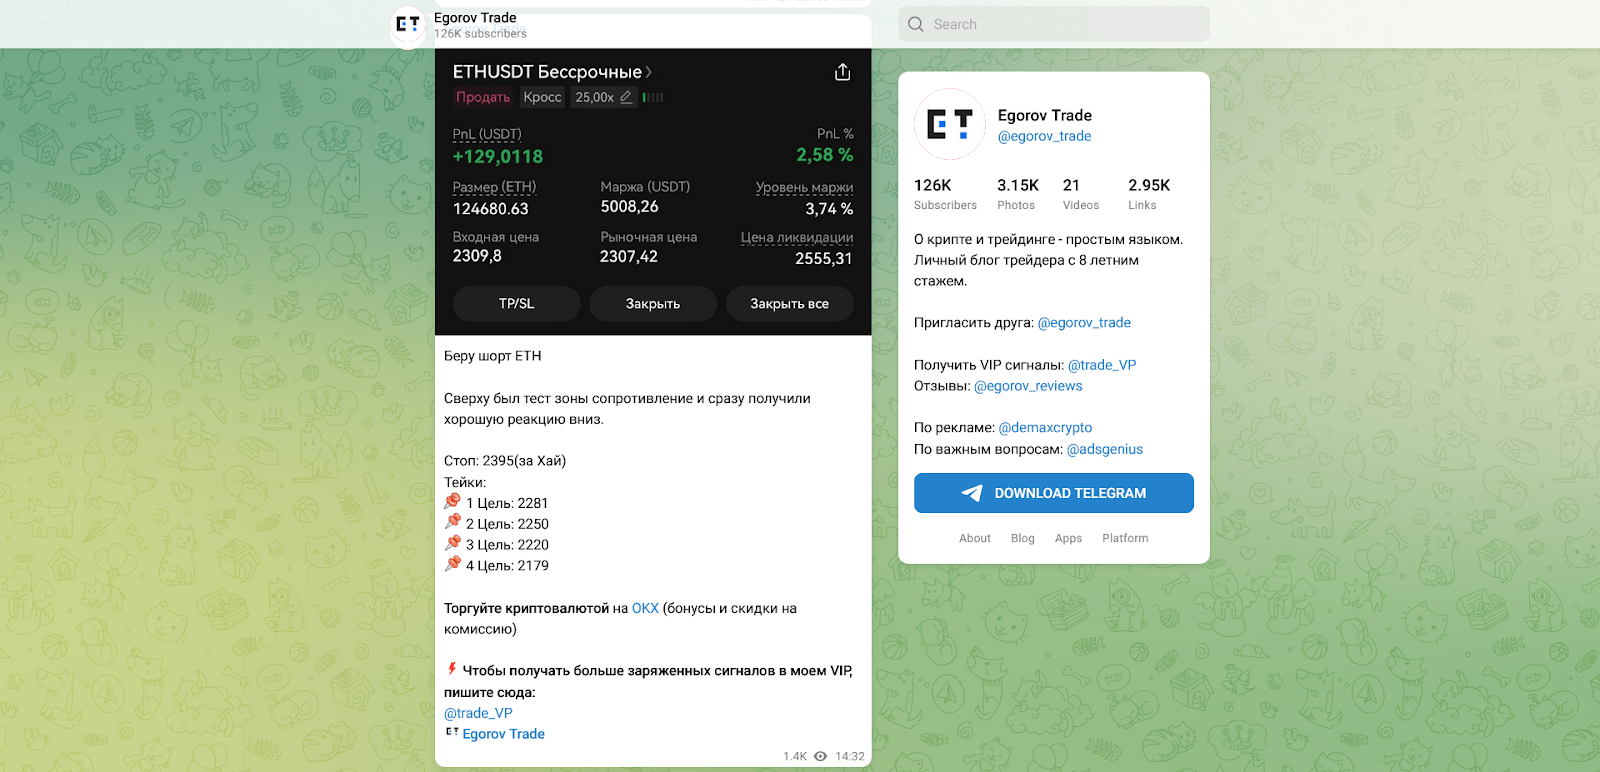
Task: Click the red lightning bolt emoji
Action: [452, 669]
